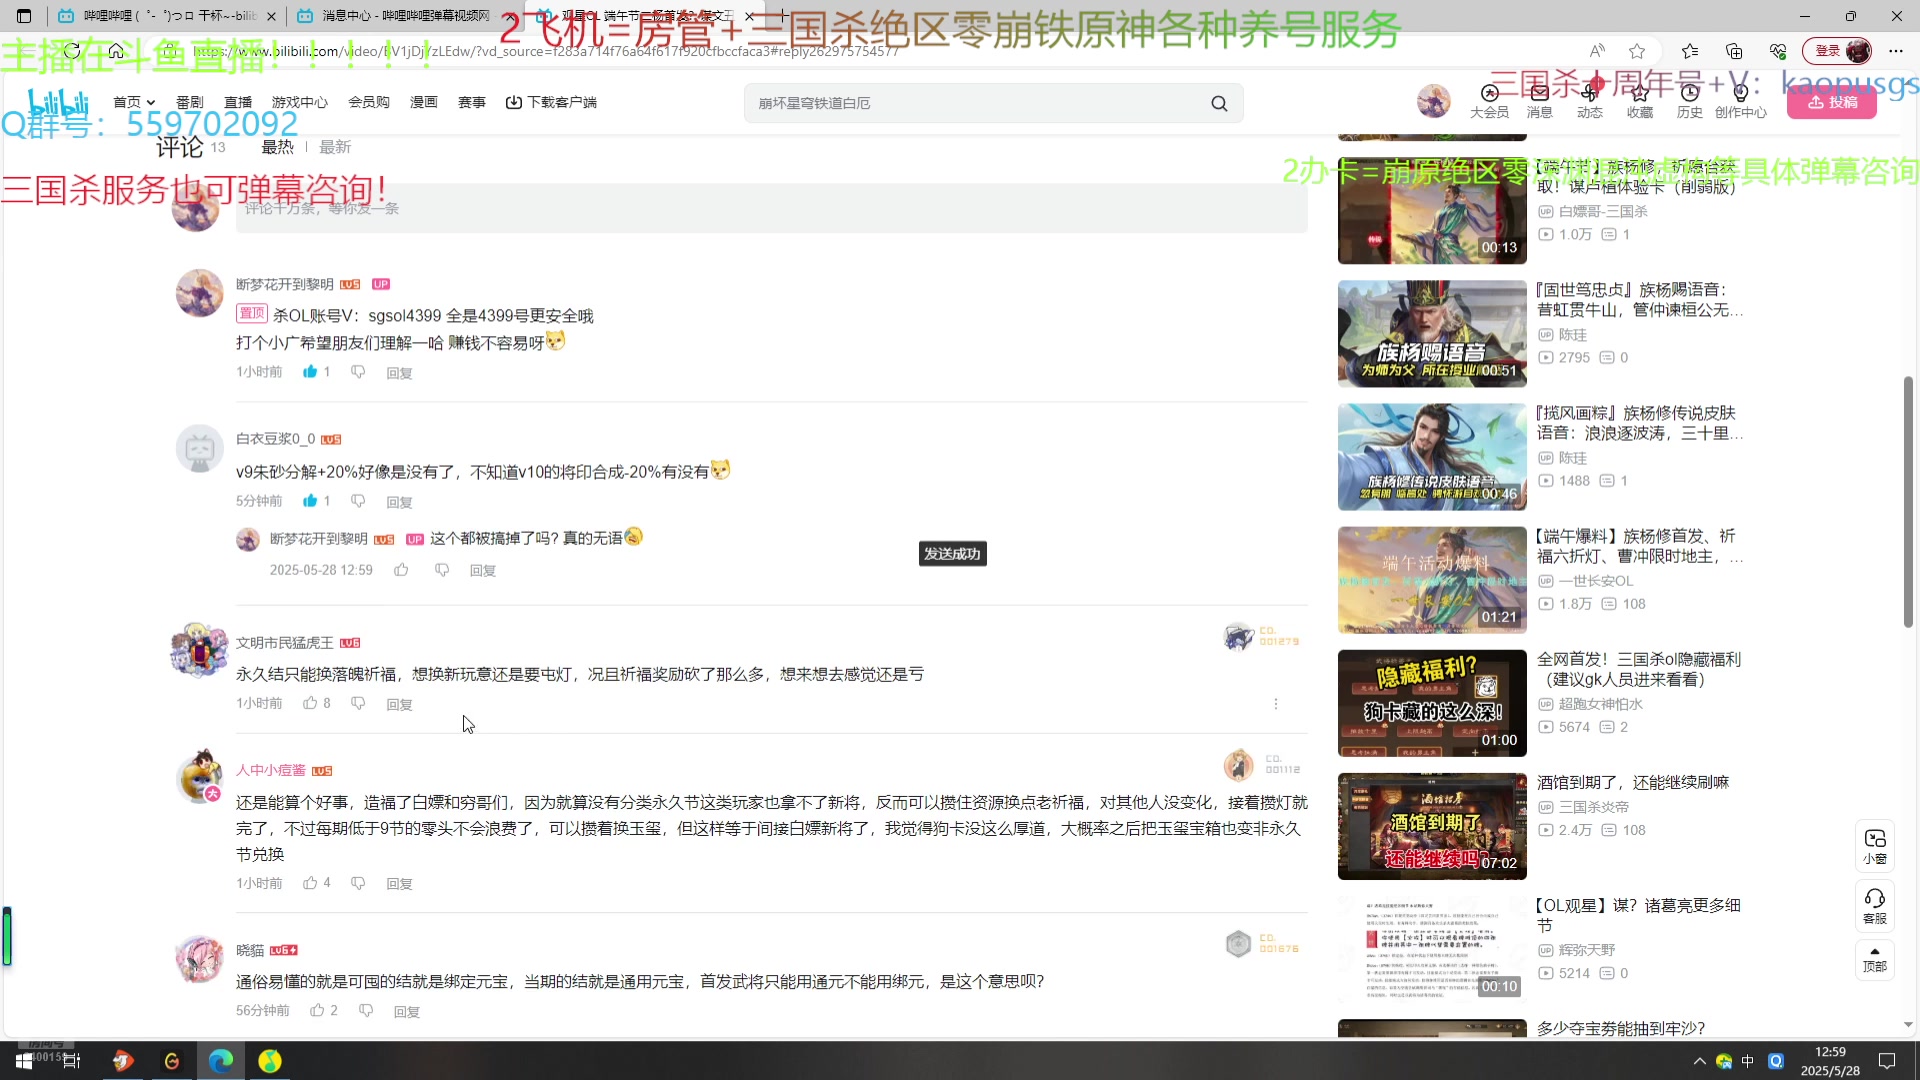Image resolution: width=1920 pixels, height=1080 pixels.
Task: Expand the 首页 dropdown menu
Action: tap(134, 102)
